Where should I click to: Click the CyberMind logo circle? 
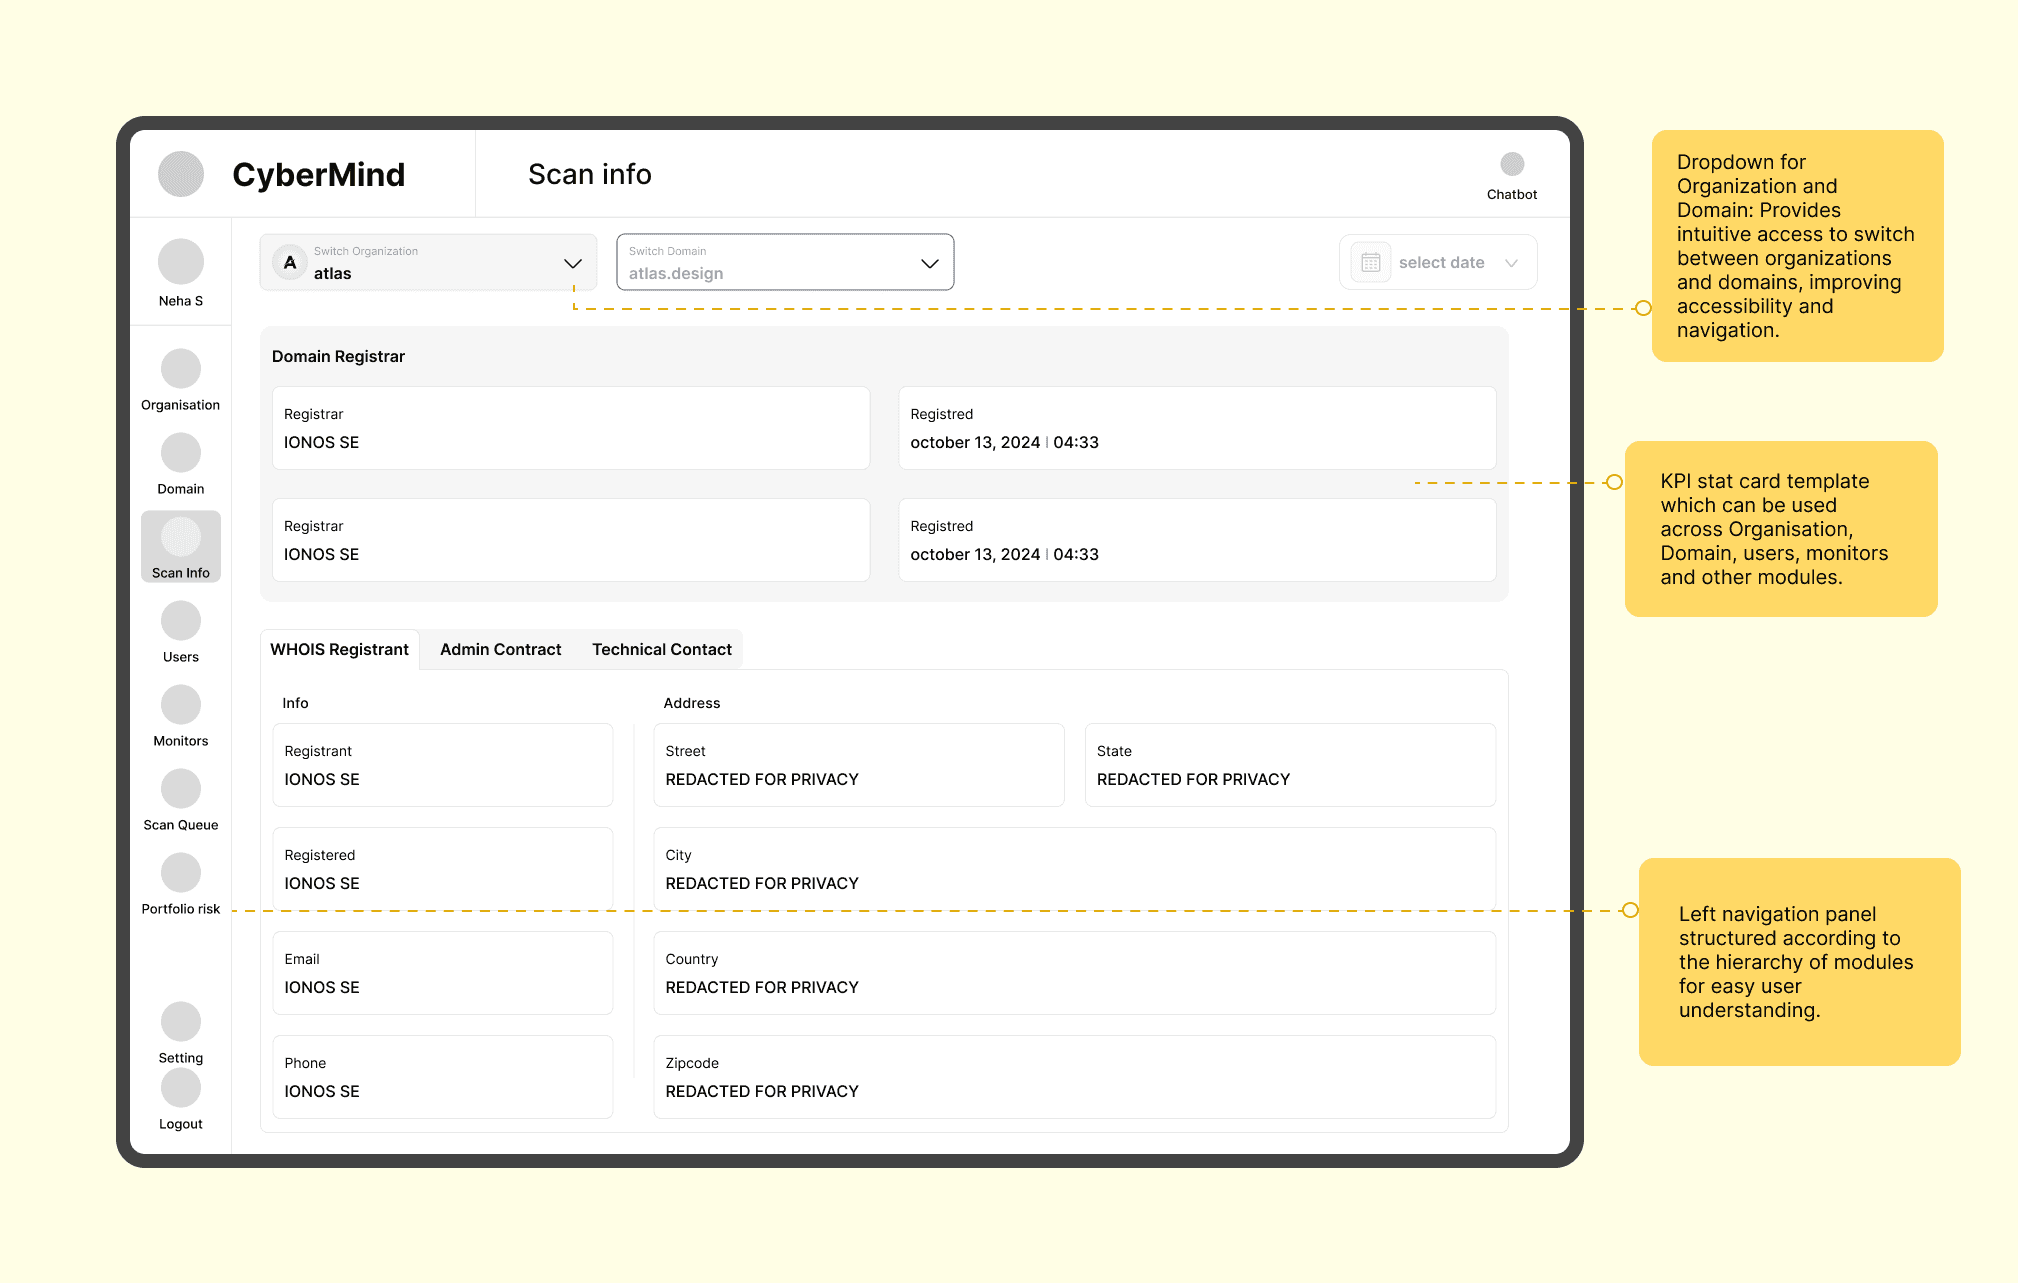(181, 174)
